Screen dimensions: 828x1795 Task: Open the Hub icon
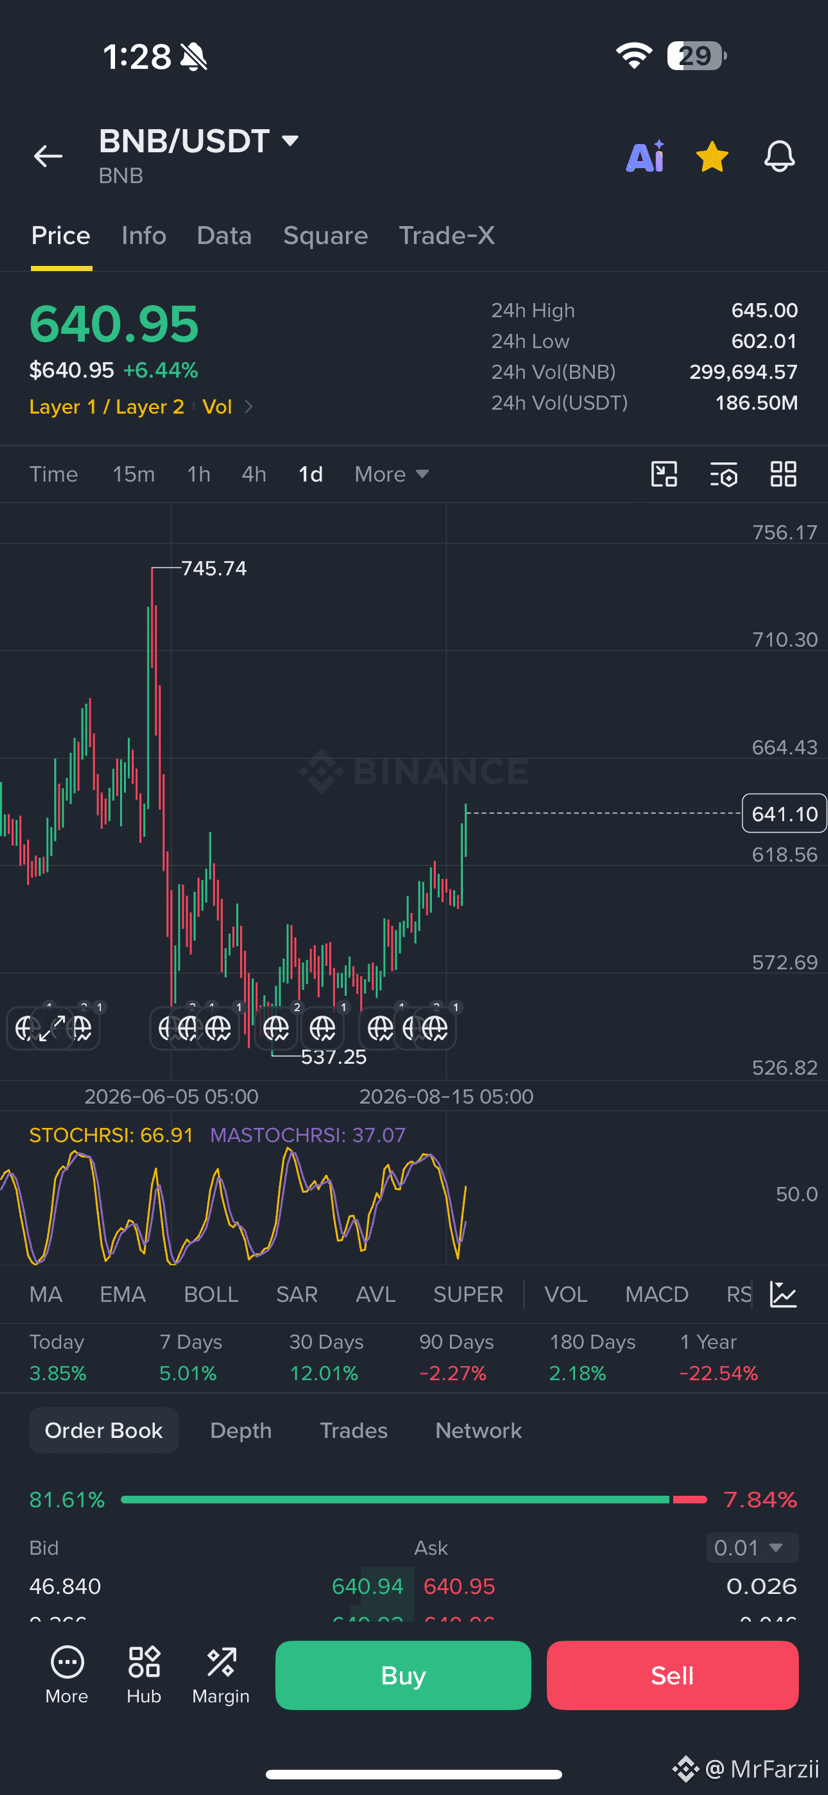144,1675
